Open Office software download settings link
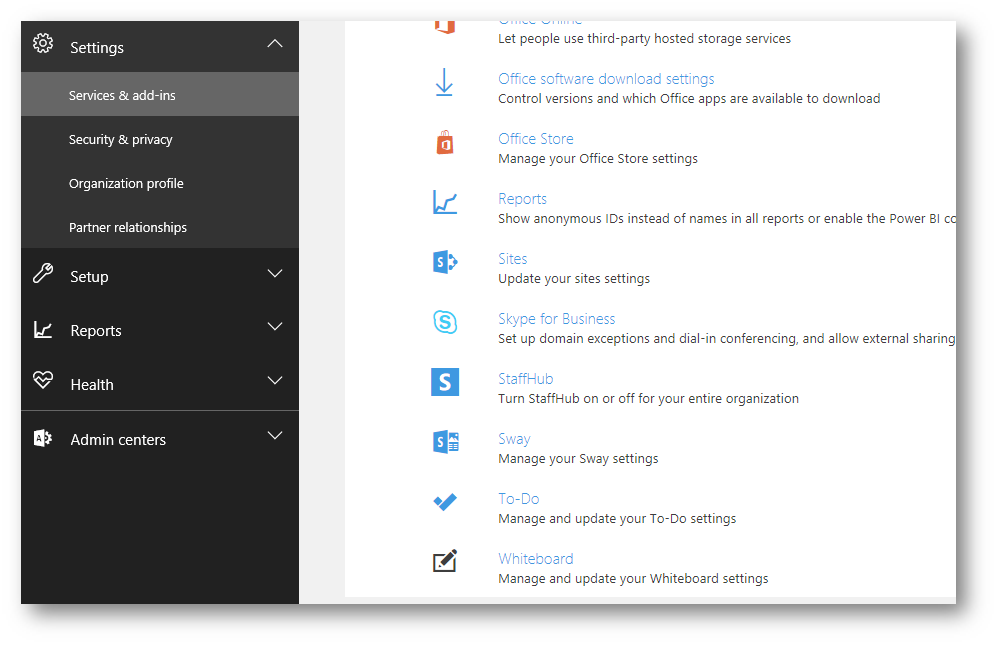 (606, 79)
